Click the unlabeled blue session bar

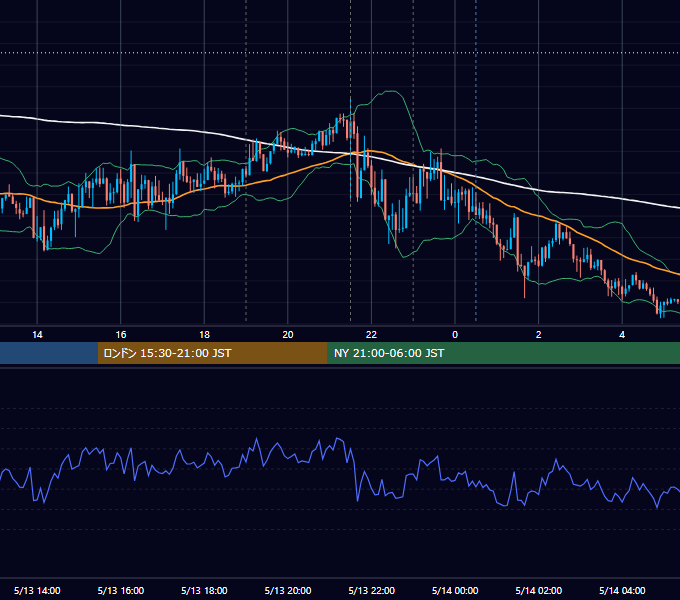[49, 353]
